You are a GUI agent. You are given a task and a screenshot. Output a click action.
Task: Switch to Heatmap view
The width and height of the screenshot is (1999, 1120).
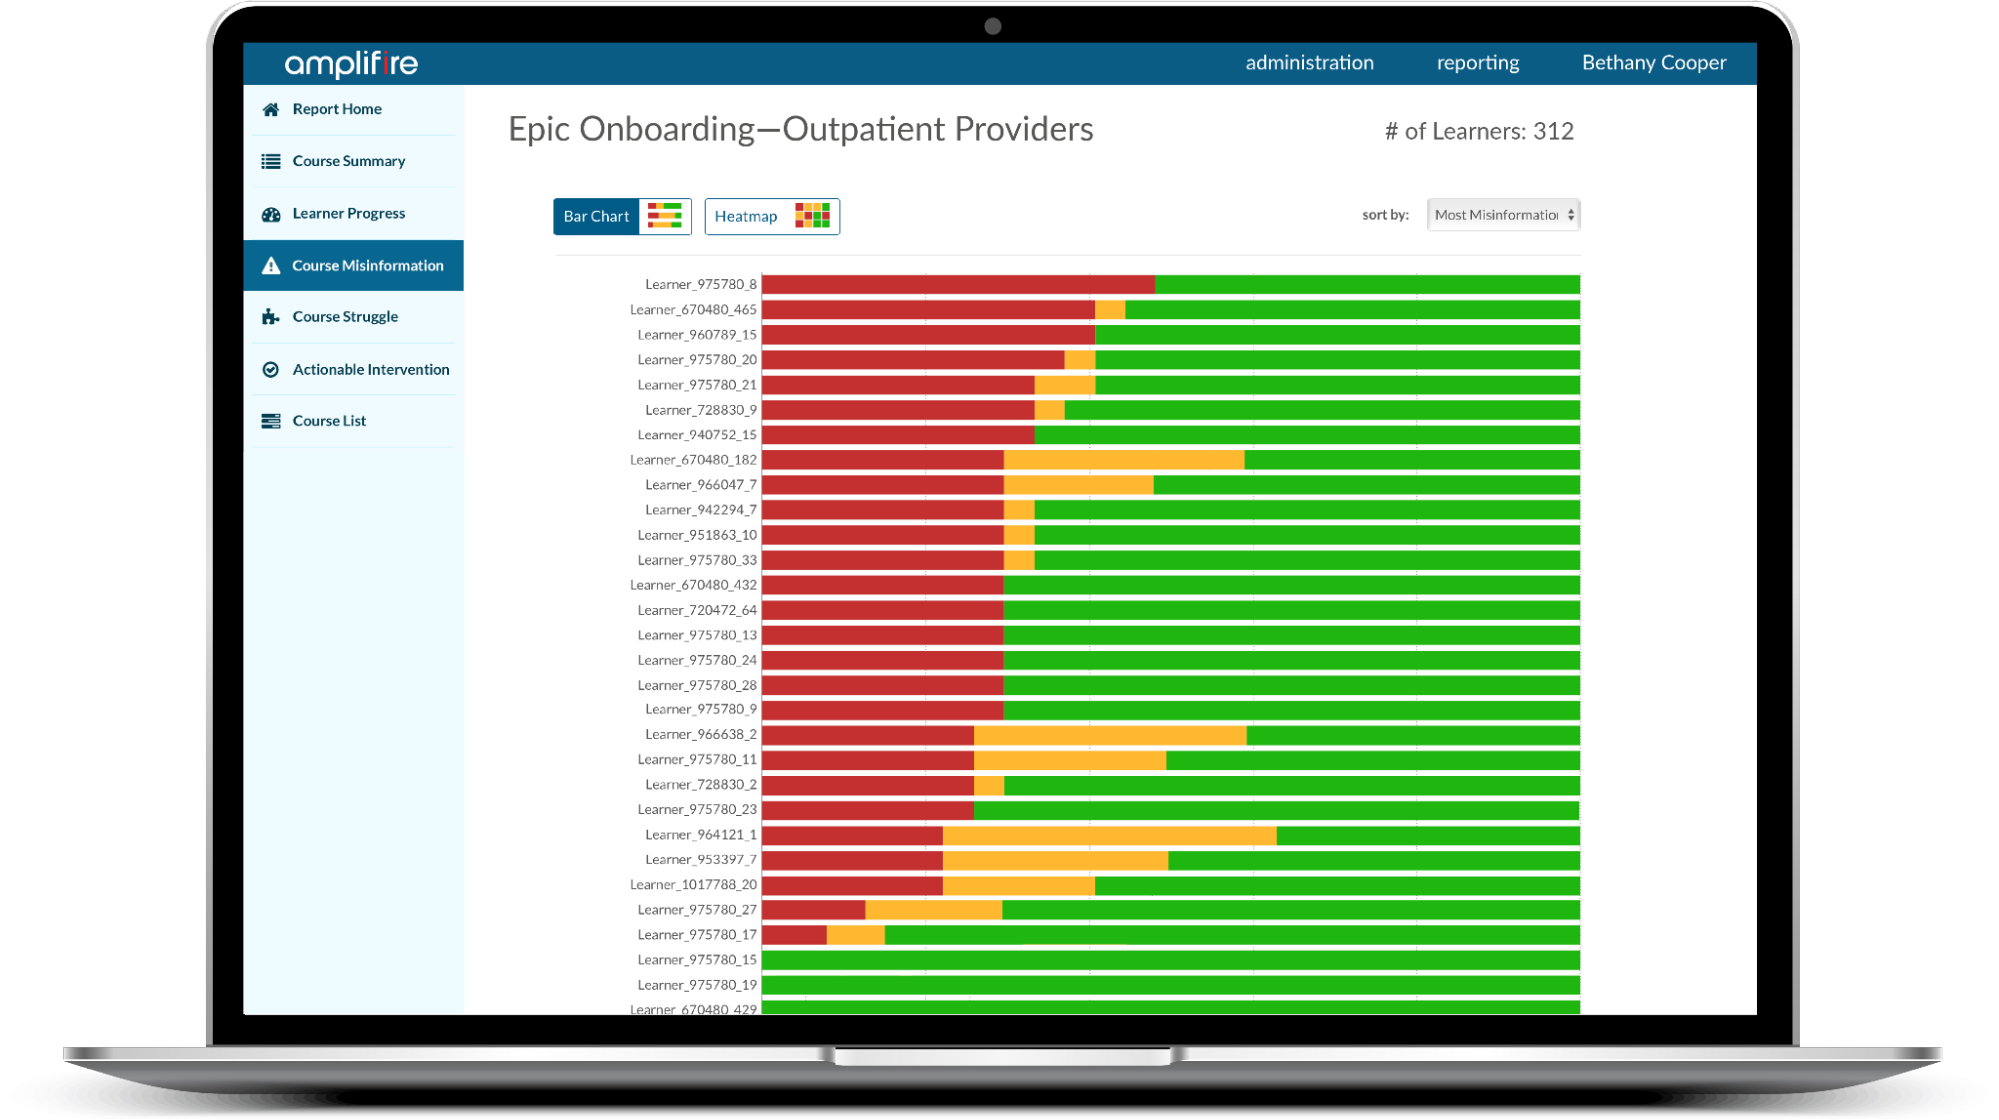(746, 216)
